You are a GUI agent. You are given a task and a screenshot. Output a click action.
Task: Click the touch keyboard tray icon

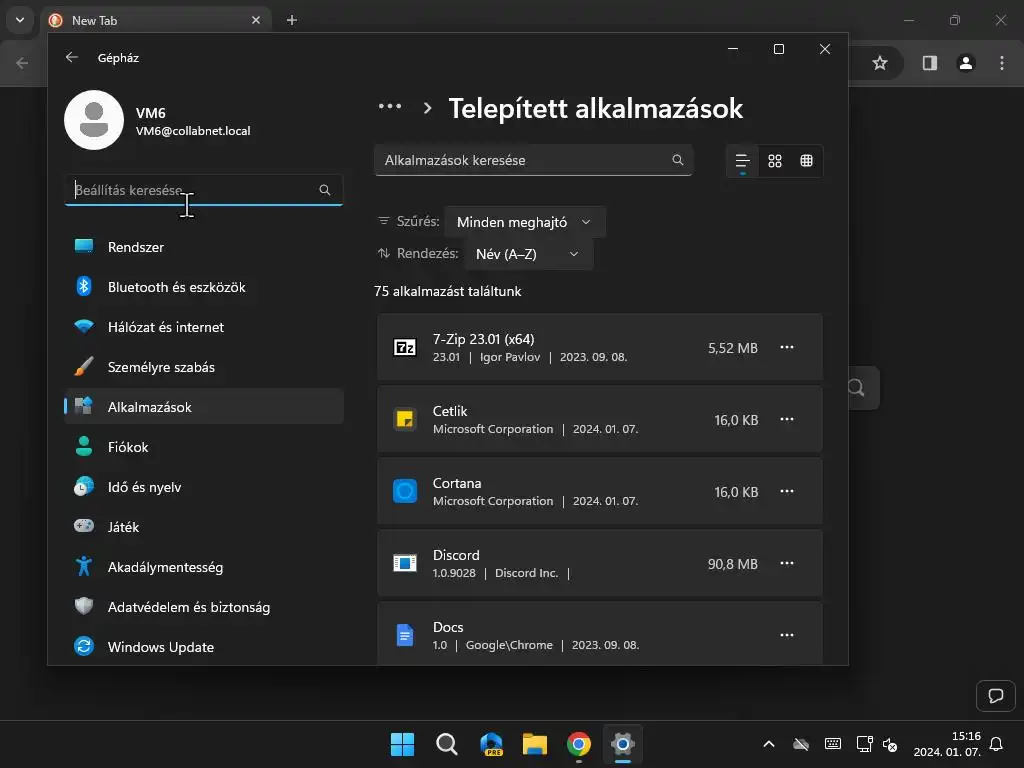(833, 744)
